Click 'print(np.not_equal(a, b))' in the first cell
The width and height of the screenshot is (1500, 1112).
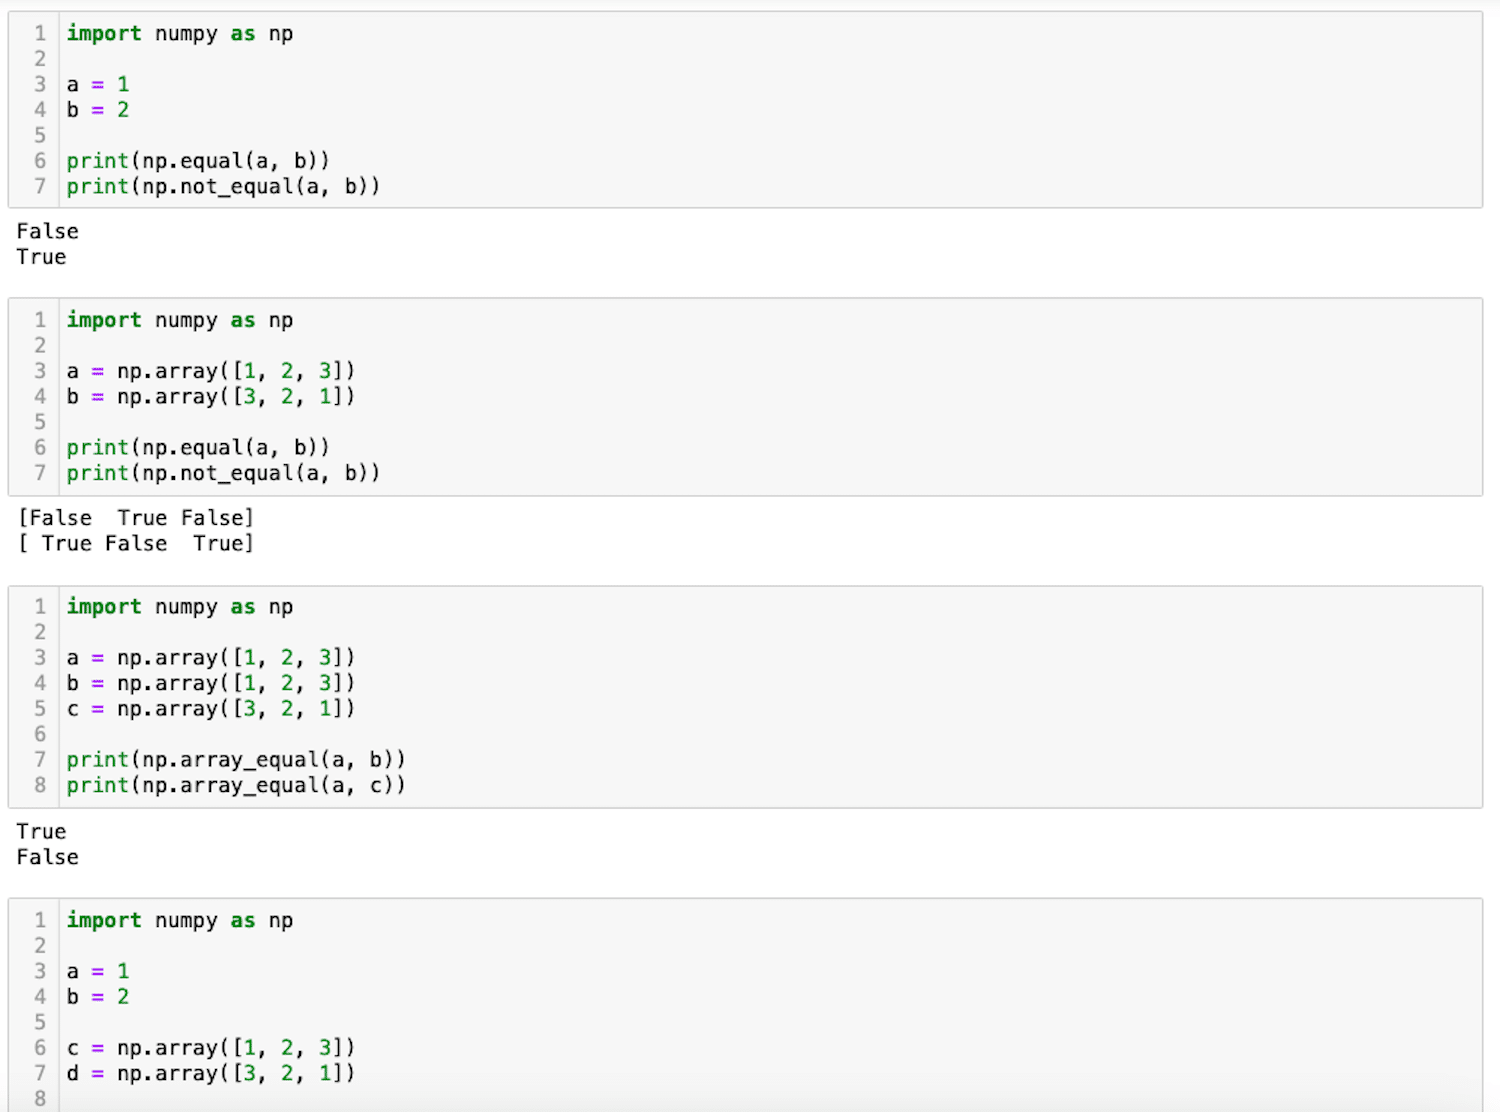(x=223, y=186)
